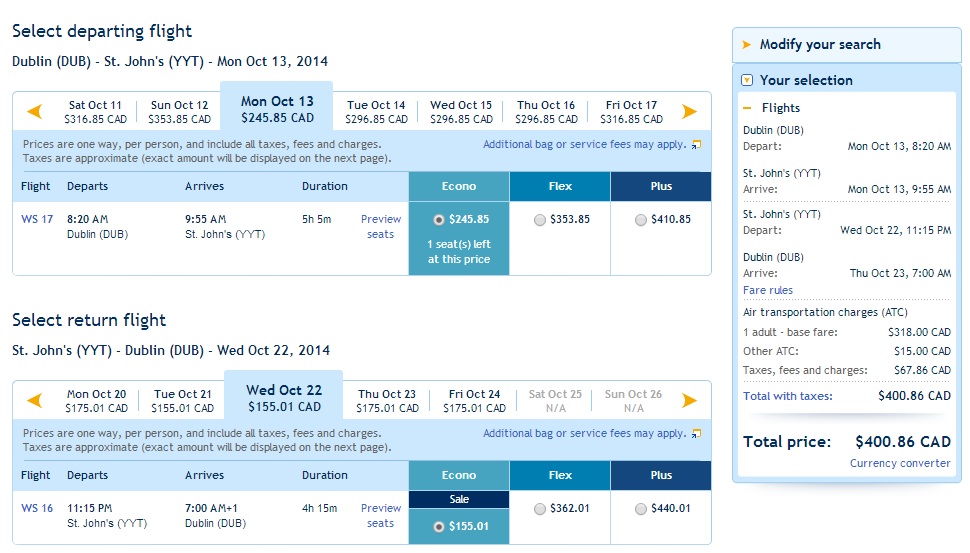Screen dimensions: 970x553
Task: Click previous dates arrow for return flight
Action: coord(35,401)
